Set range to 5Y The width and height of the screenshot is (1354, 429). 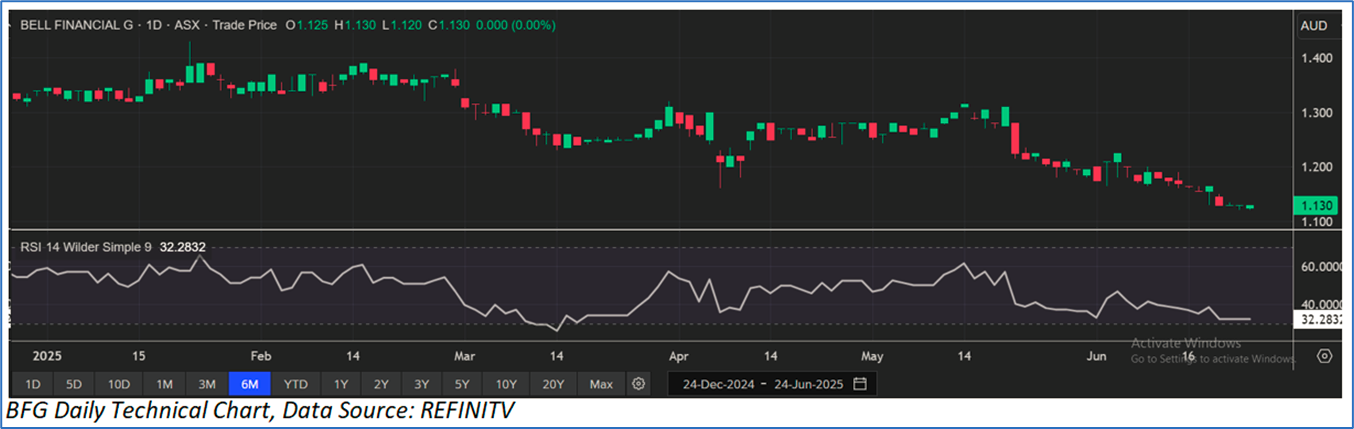[461, 384]
